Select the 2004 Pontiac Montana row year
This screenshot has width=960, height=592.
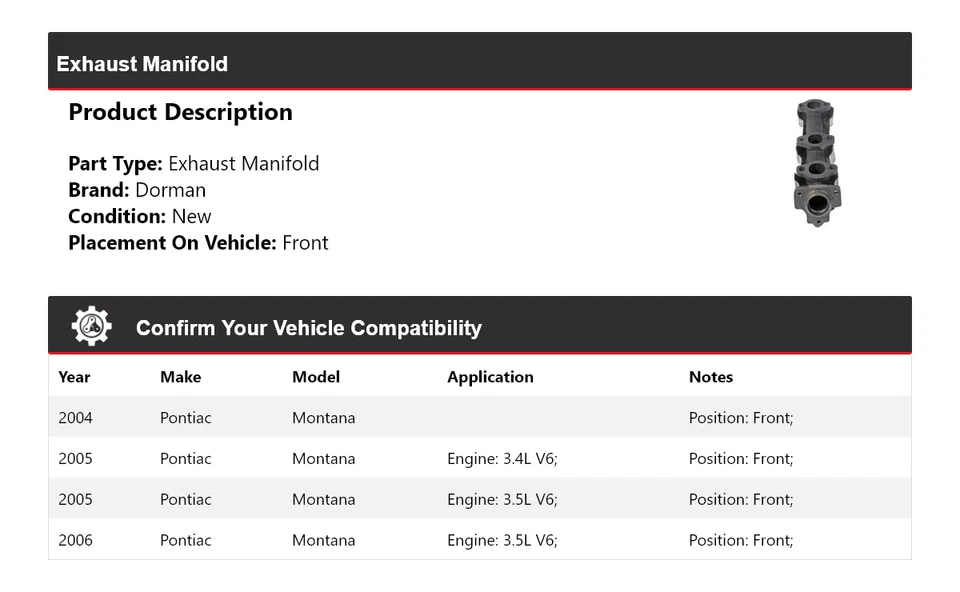click(75, 418)
